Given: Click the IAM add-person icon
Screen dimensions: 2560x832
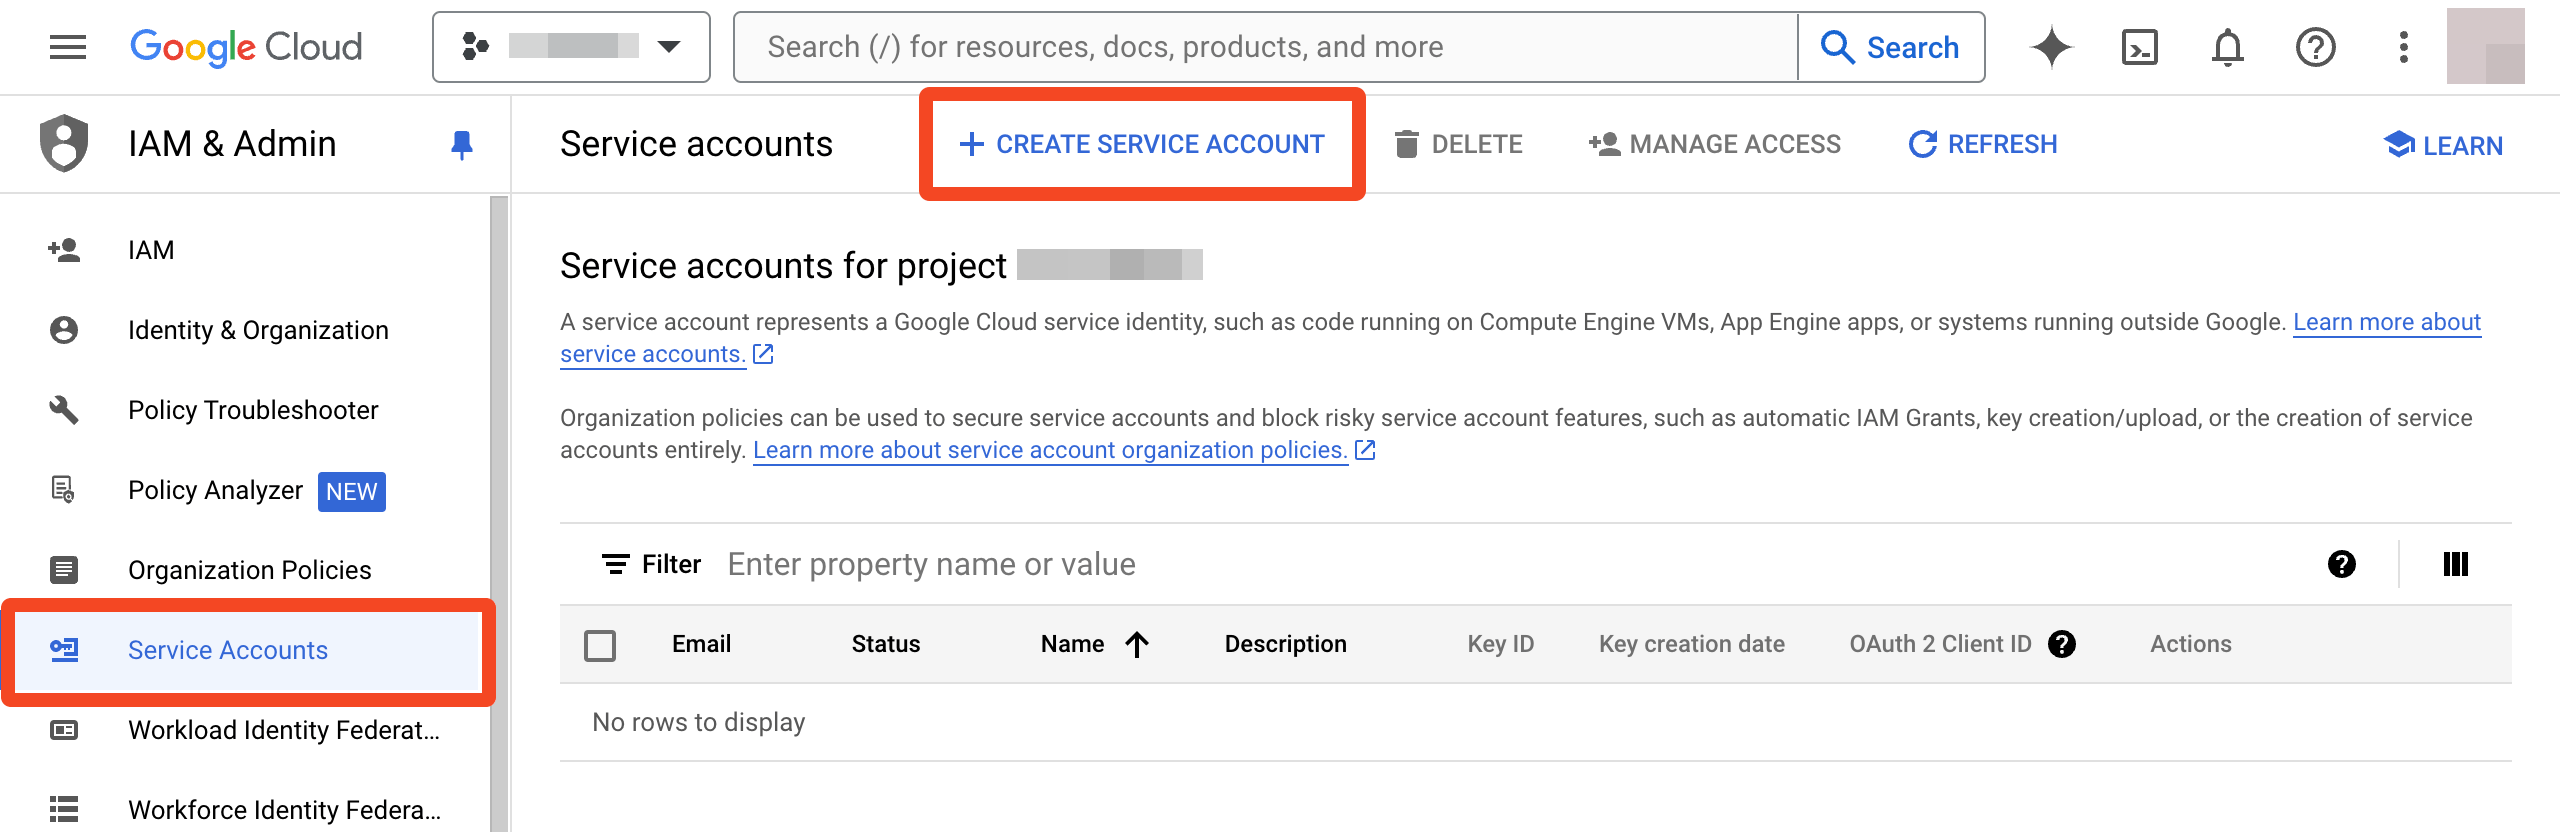Looking at the screenshot, I should click(64, 250).
